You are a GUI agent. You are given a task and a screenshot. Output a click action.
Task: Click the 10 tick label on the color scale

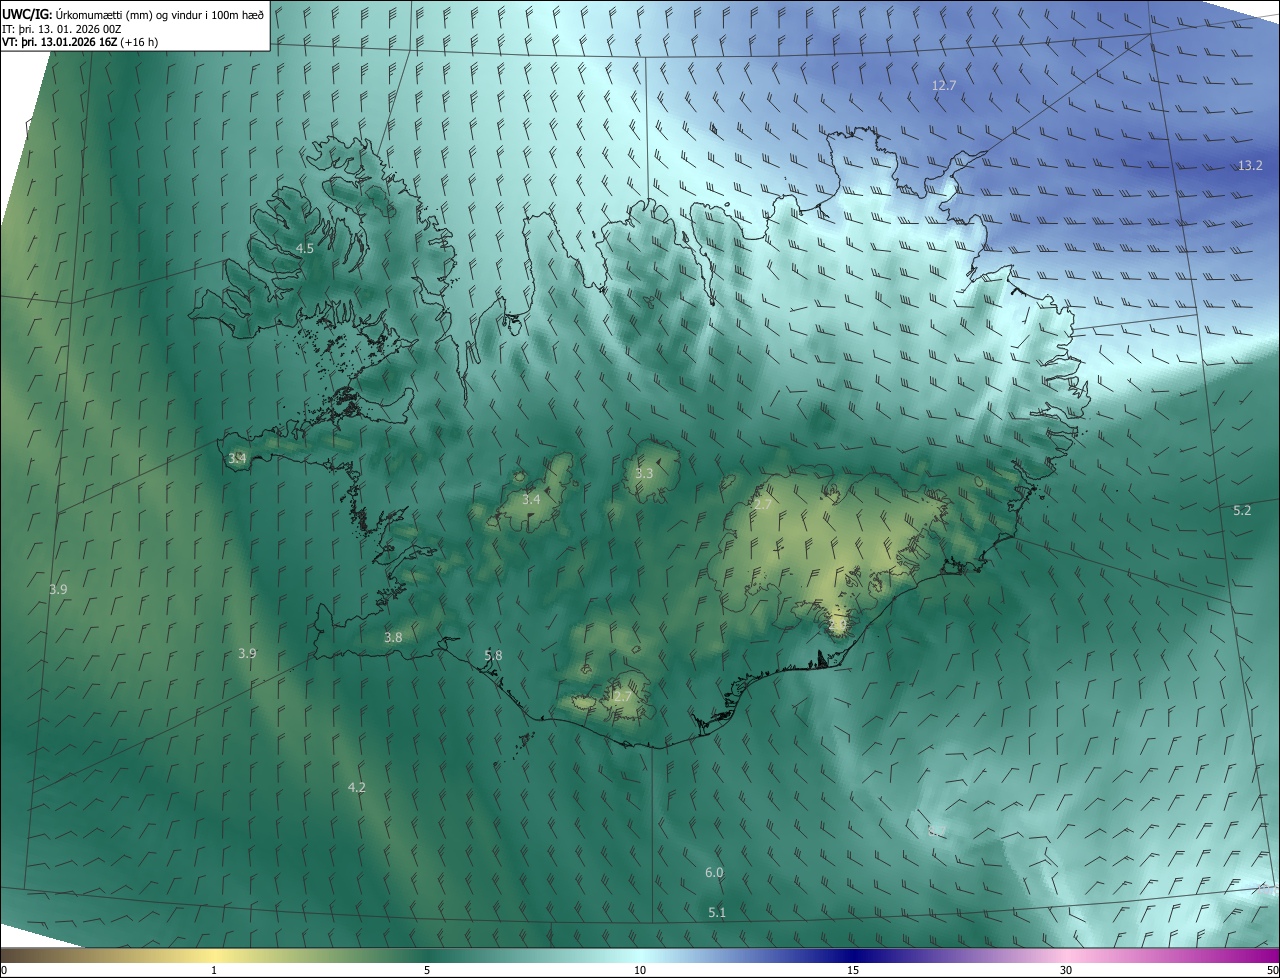point(640,970)
